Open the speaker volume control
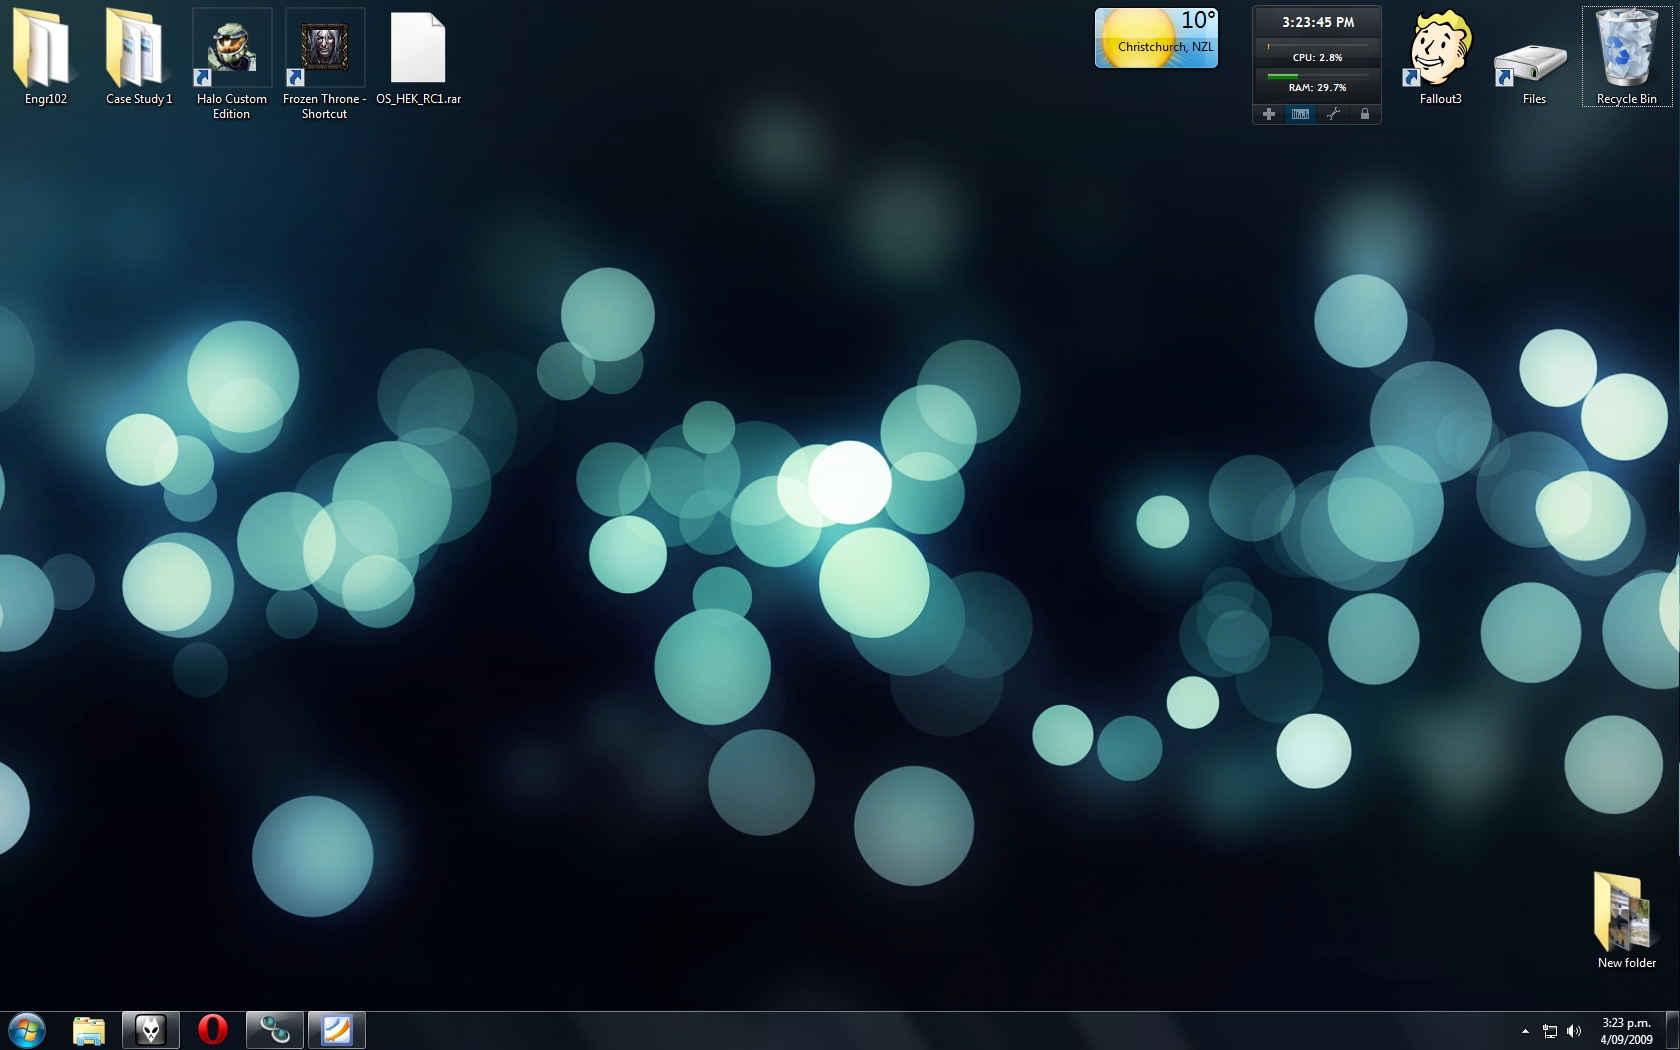1680x1050 pixels. pos(1574,1031)
